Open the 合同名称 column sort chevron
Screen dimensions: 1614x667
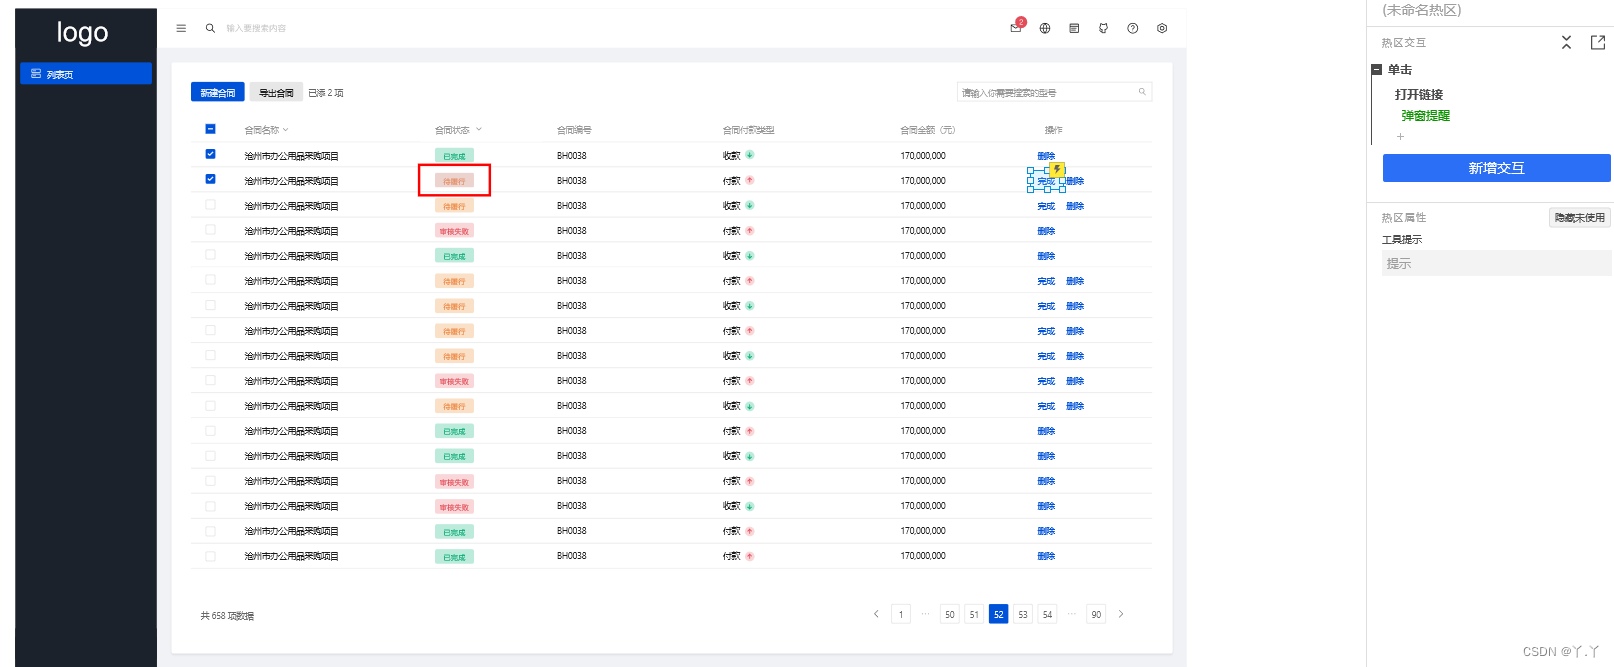pyautogui.click(x=285, y=130)
